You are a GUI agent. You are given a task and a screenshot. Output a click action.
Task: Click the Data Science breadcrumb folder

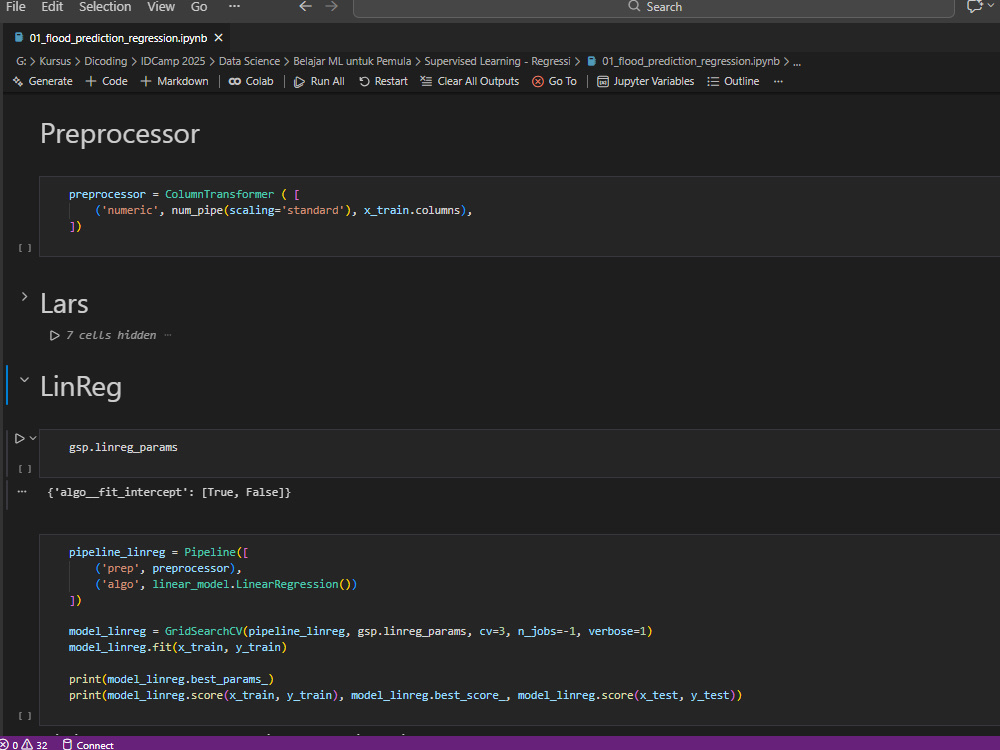pyautogui.click(x=249, y=61)
